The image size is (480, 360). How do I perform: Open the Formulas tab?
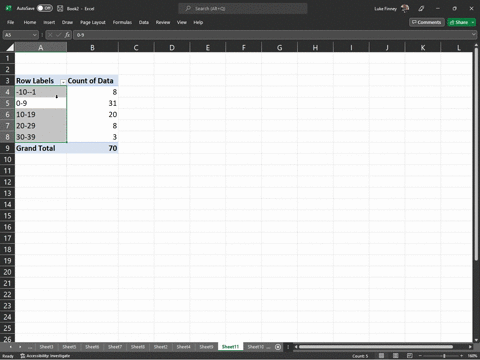[x=122, y=22]
